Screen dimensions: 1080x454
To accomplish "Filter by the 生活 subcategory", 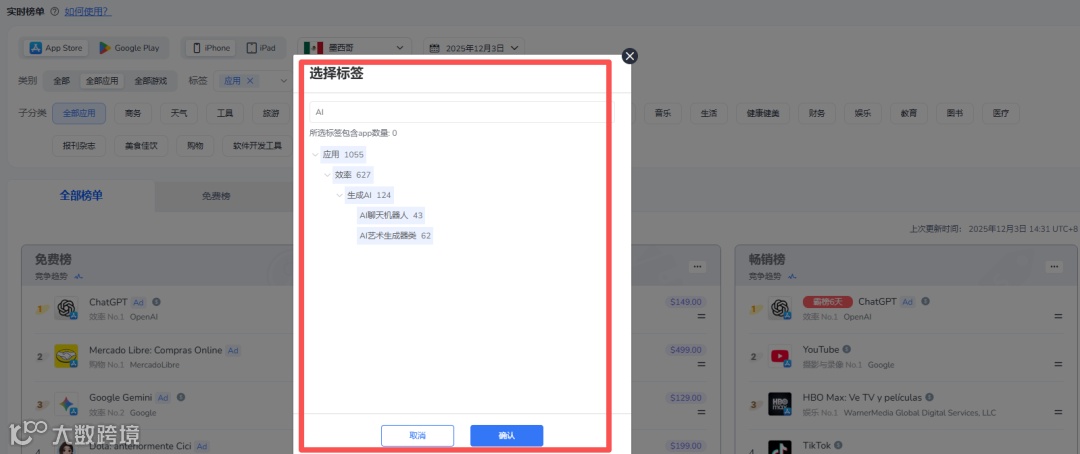I will point(709,114).
